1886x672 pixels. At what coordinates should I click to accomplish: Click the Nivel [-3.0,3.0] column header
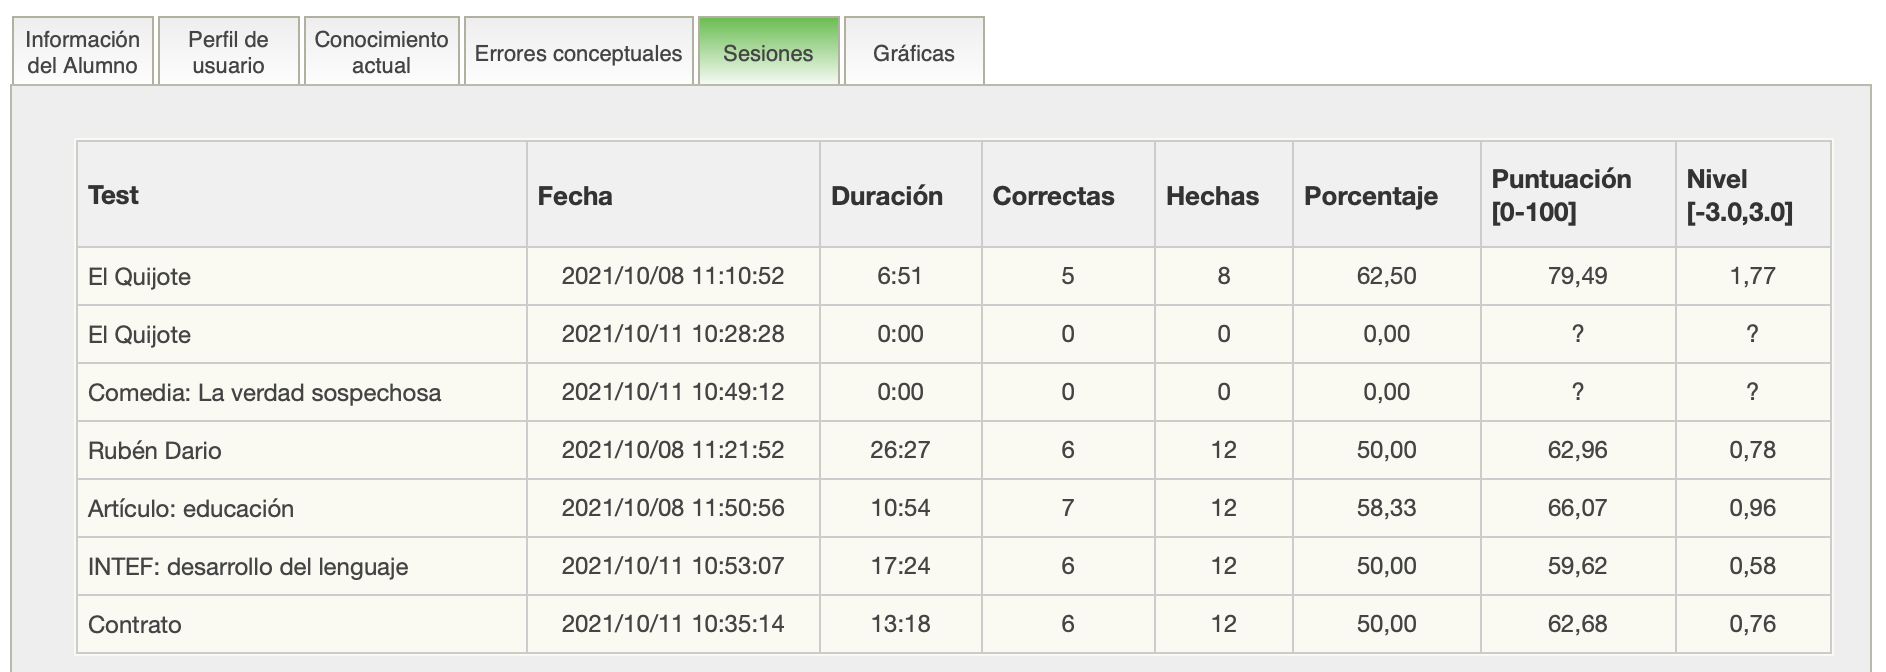(x=1739, y=195)
